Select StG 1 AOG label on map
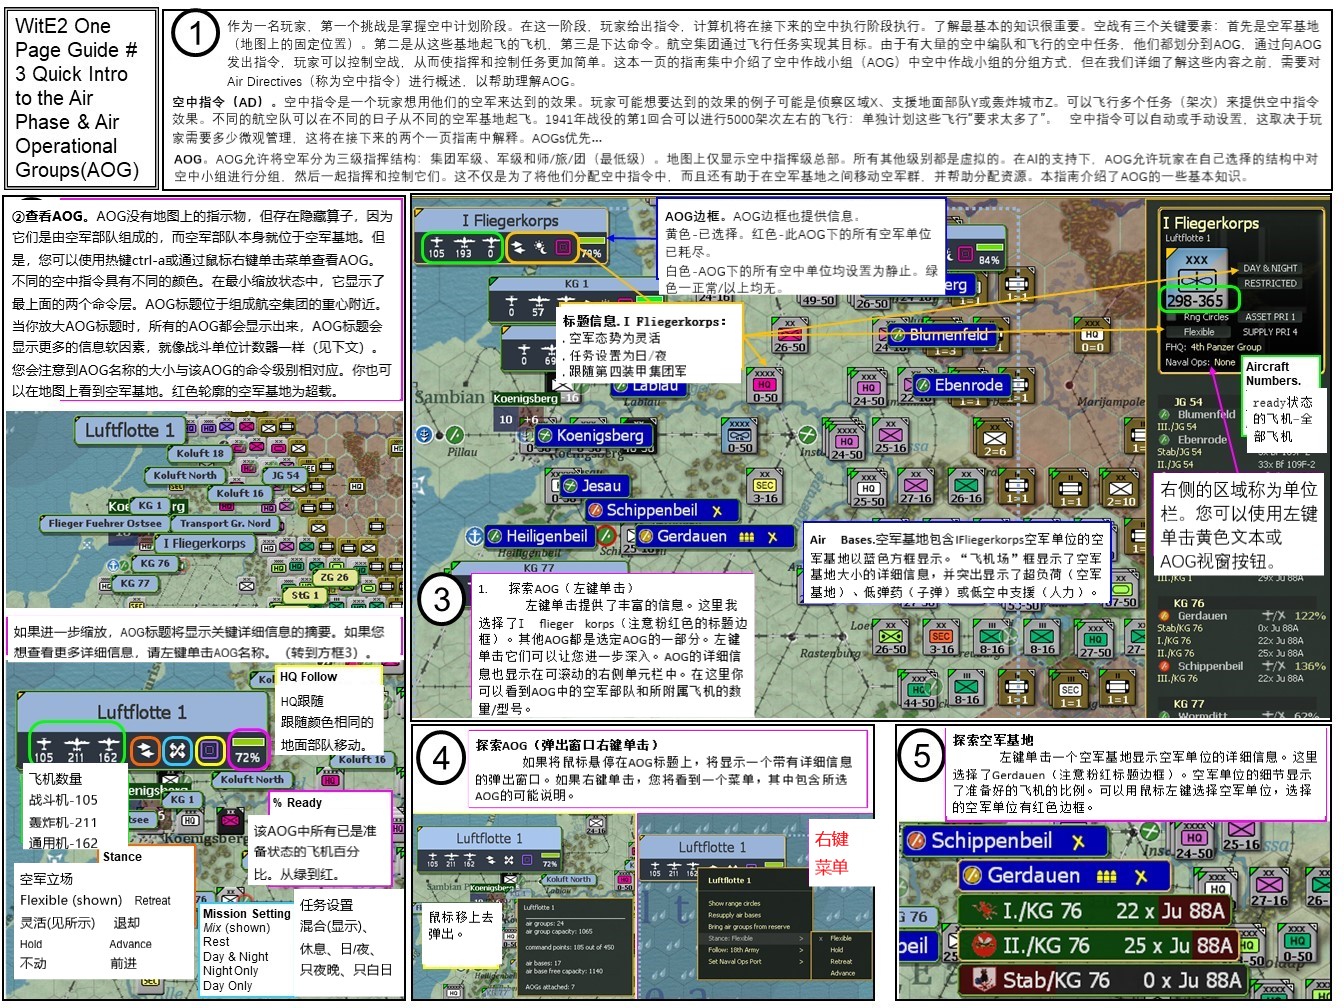This screenshot has width=1344, height=1008. pos(305,595)
